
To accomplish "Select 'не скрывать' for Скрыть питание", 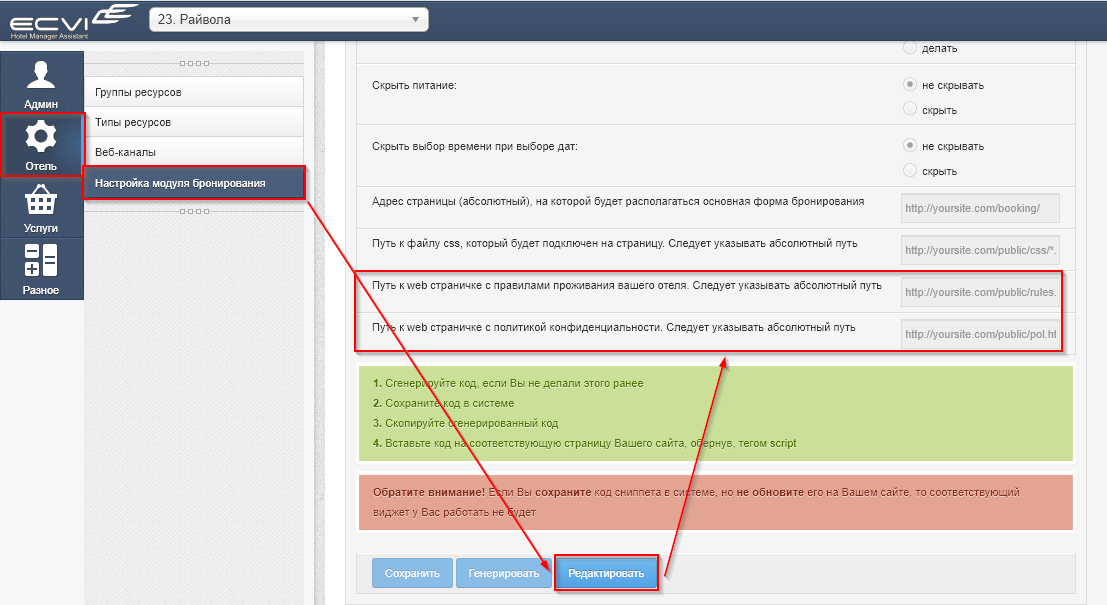I will click(910, 85).
